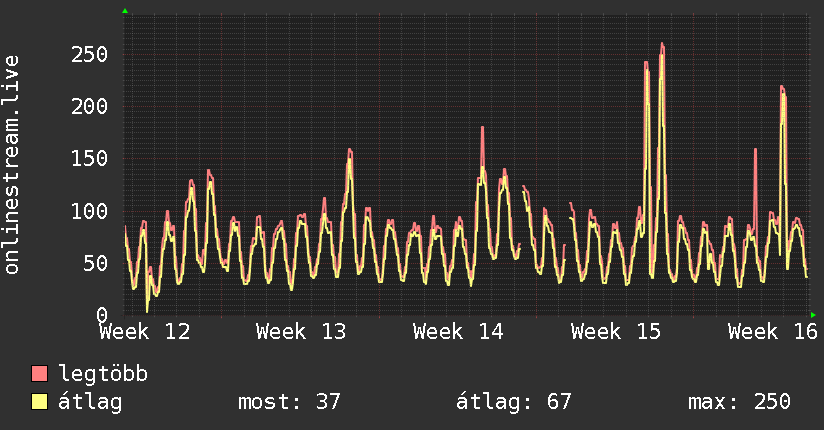The width and height of the screenshot is (824, 430).
Task: Click the 100 y-axis tick label
Action: (x=90, y=211)
